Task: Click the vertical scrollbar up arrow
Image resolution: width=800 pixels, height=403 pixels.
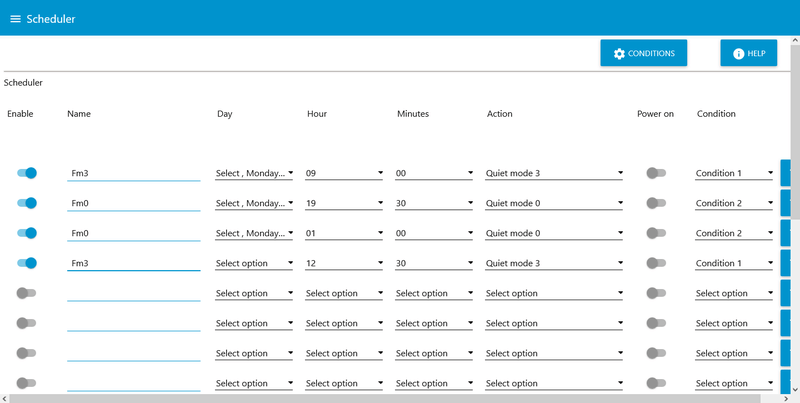Action: pos(795,40)
